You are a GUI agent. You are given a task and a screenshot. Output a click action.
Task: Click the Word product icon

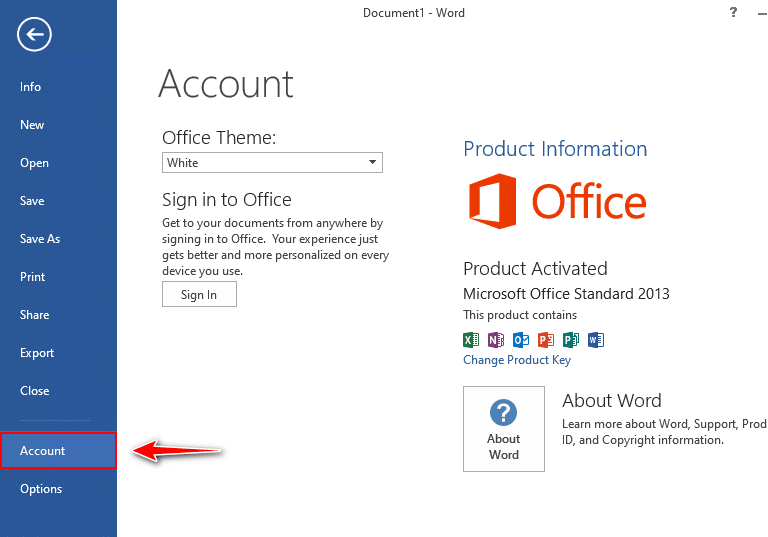tap(596, 340)
